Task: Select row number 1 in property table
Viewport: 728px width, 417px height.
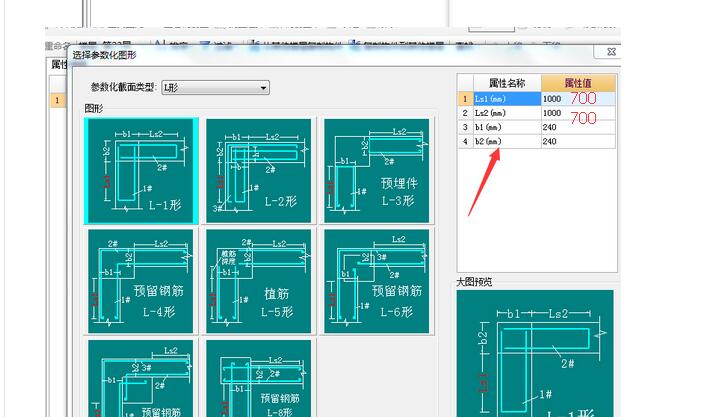Action: [465, 99]
